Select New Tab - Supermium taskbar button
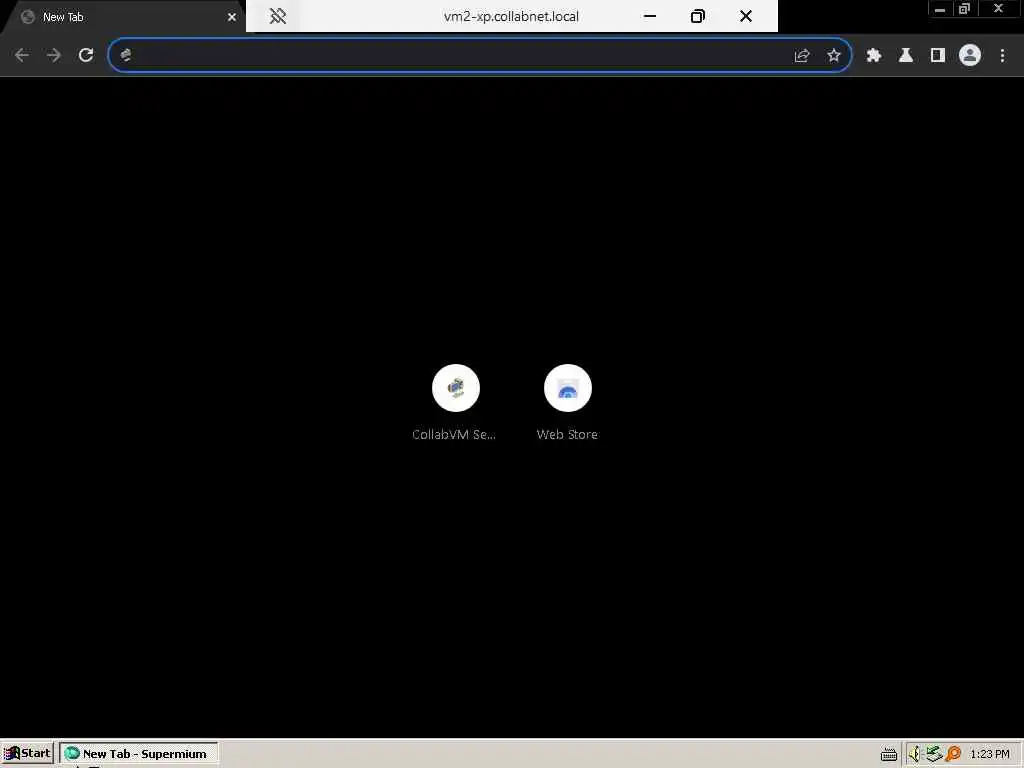The image size is (1024, 768). (x=138, y=754)
